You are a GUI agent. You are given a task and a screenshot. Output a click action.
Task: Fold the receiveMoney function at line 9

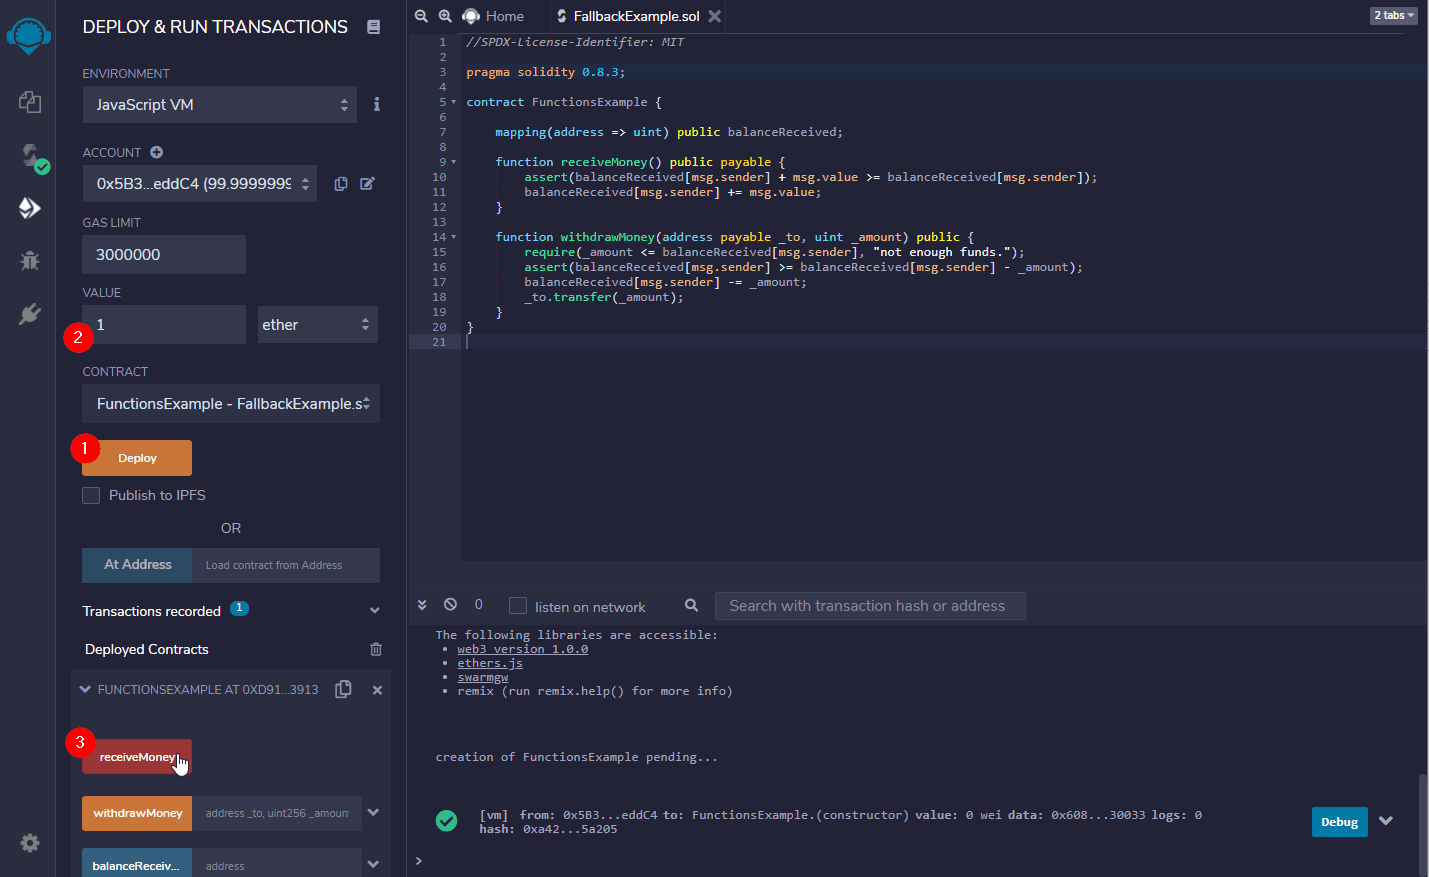(x=454, y=162)
